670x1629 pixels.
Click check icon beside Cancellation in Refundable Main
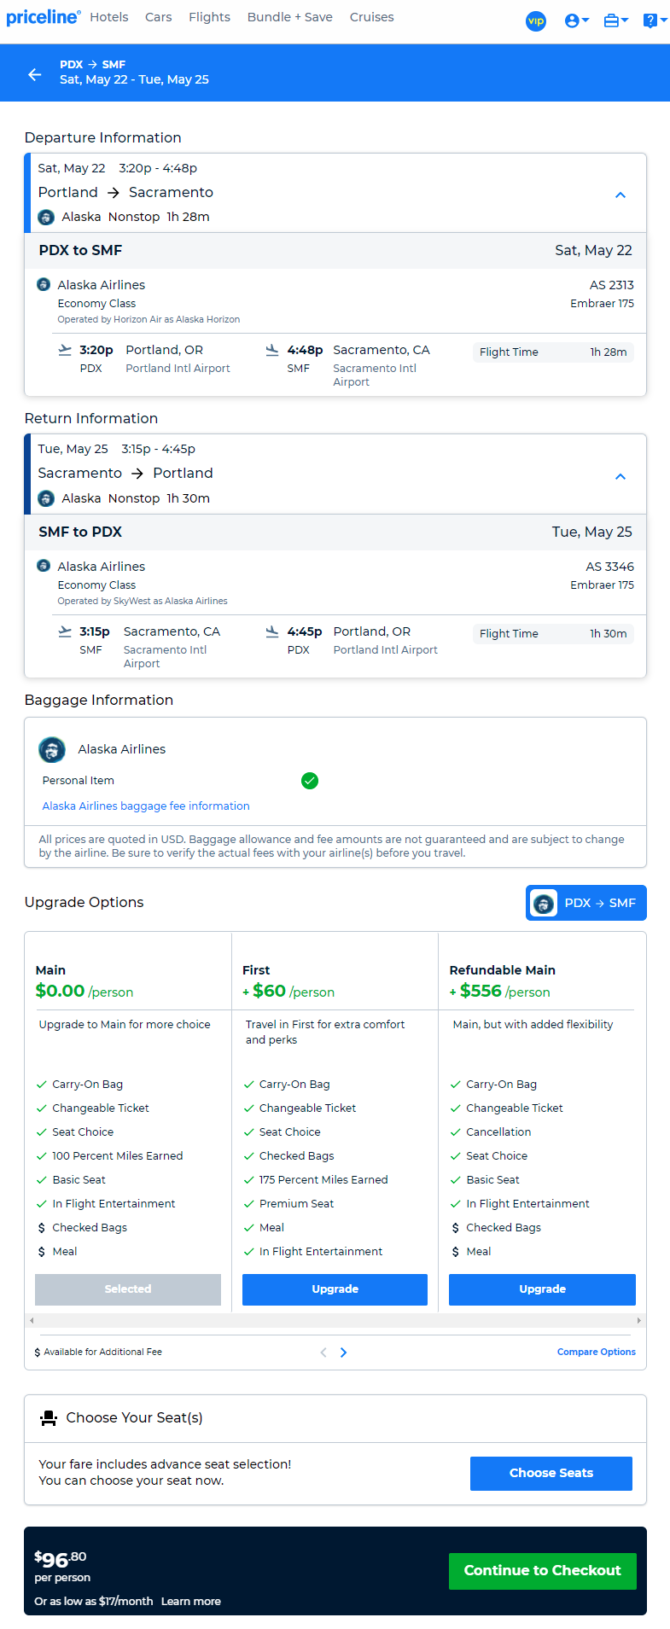click(x=456, y=1132)
